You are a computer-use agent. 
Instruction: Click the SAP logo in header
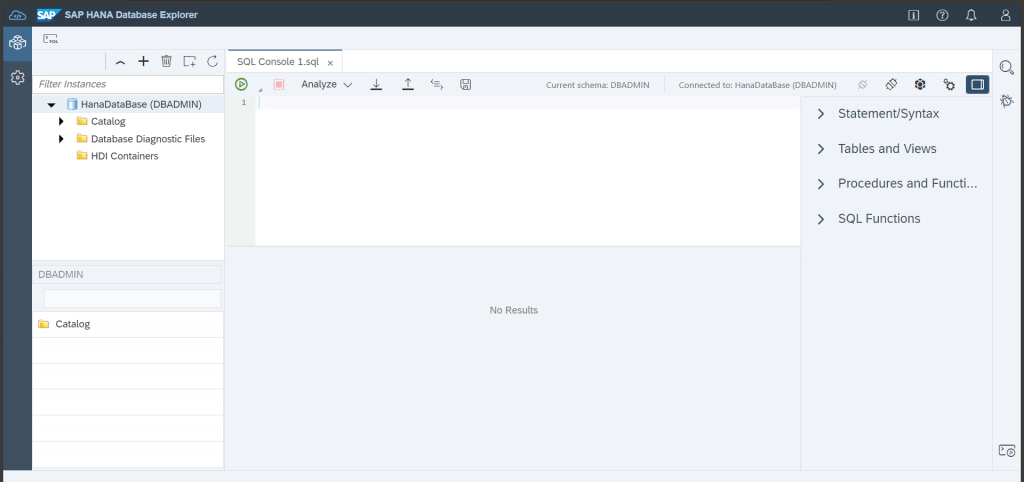[x=49, y=14]
